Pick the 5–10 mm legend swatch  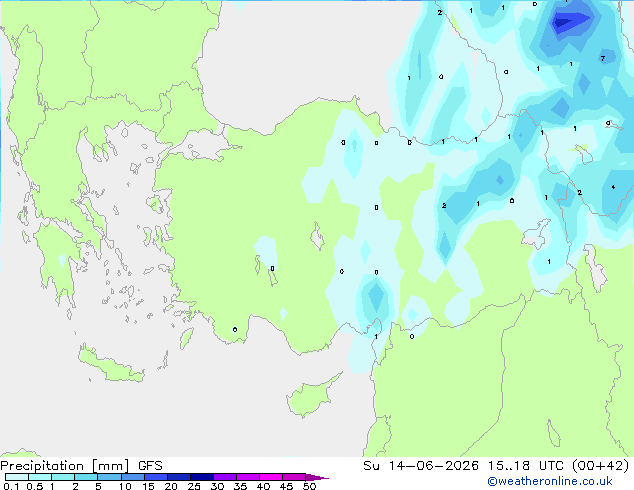coord(109,477)
